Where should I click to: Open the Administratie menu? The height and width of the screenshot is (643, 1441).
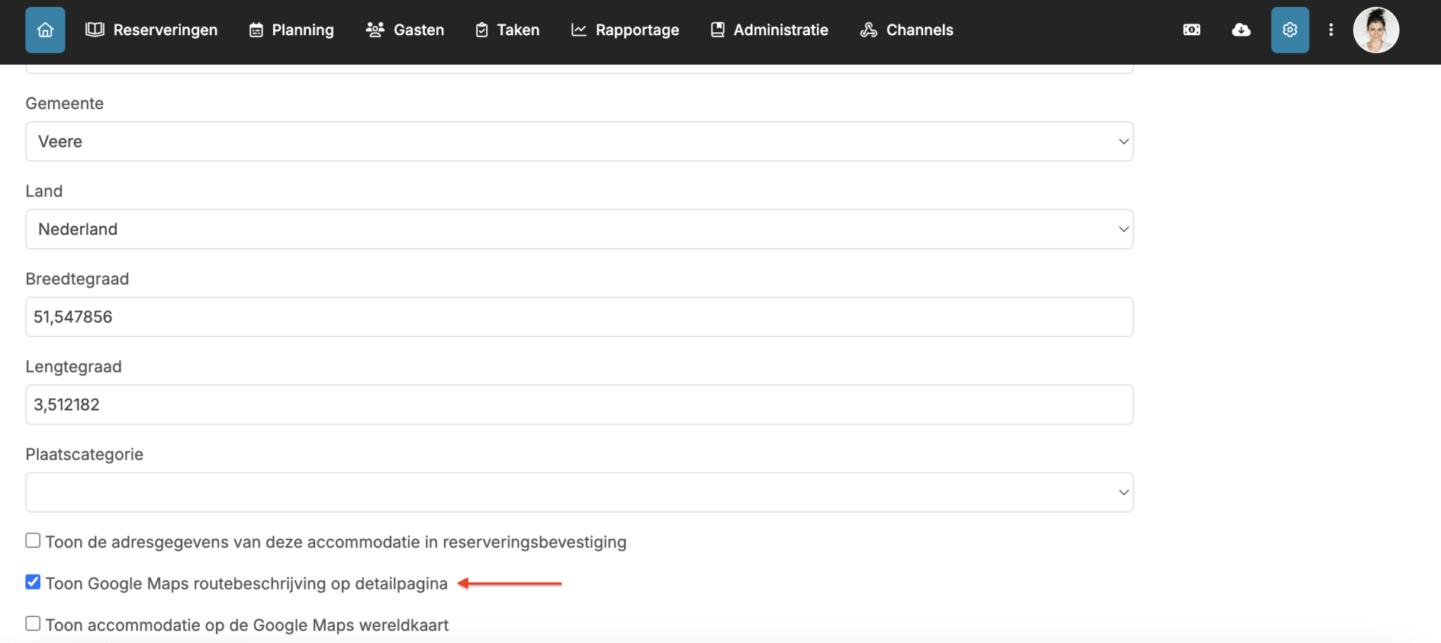[769, 30]
